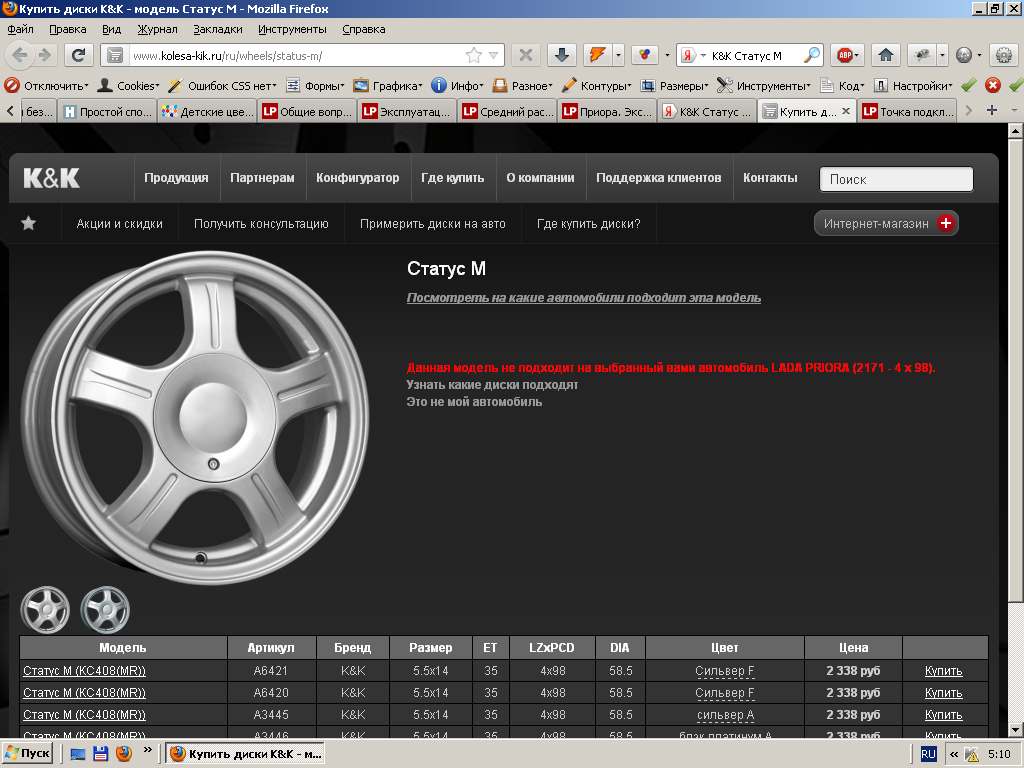Expand the Контуры developer menu
This screenshot has height=768, width=1024.
pyautogui.click(x=596, y=86)
